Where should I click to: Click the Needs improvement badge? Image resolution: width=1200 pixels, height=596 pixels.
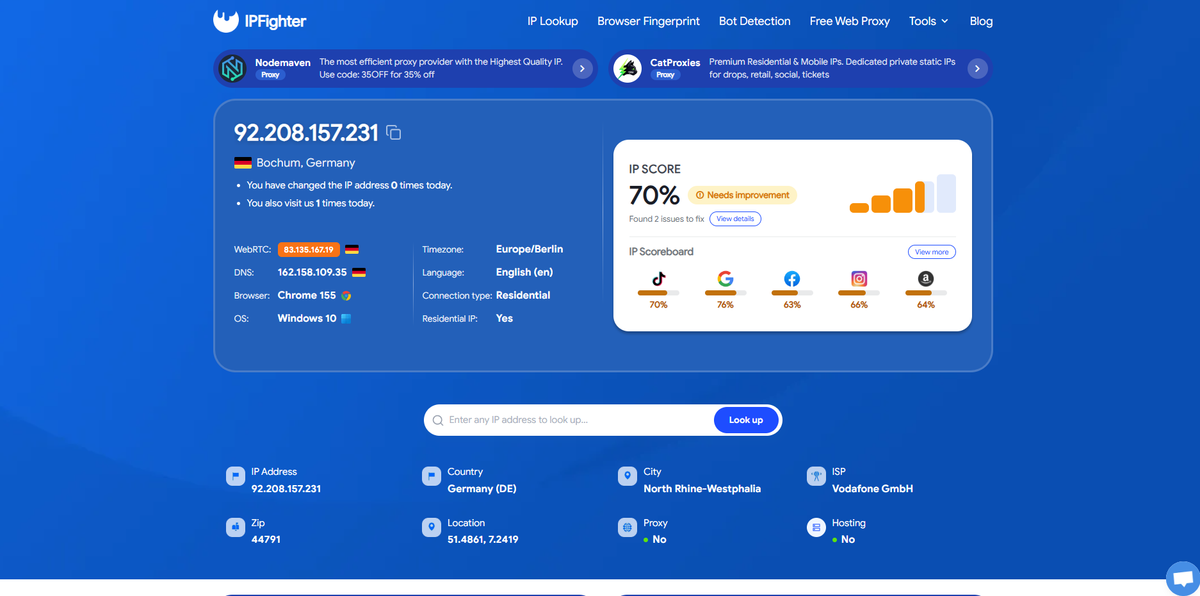tap(742, 195)
